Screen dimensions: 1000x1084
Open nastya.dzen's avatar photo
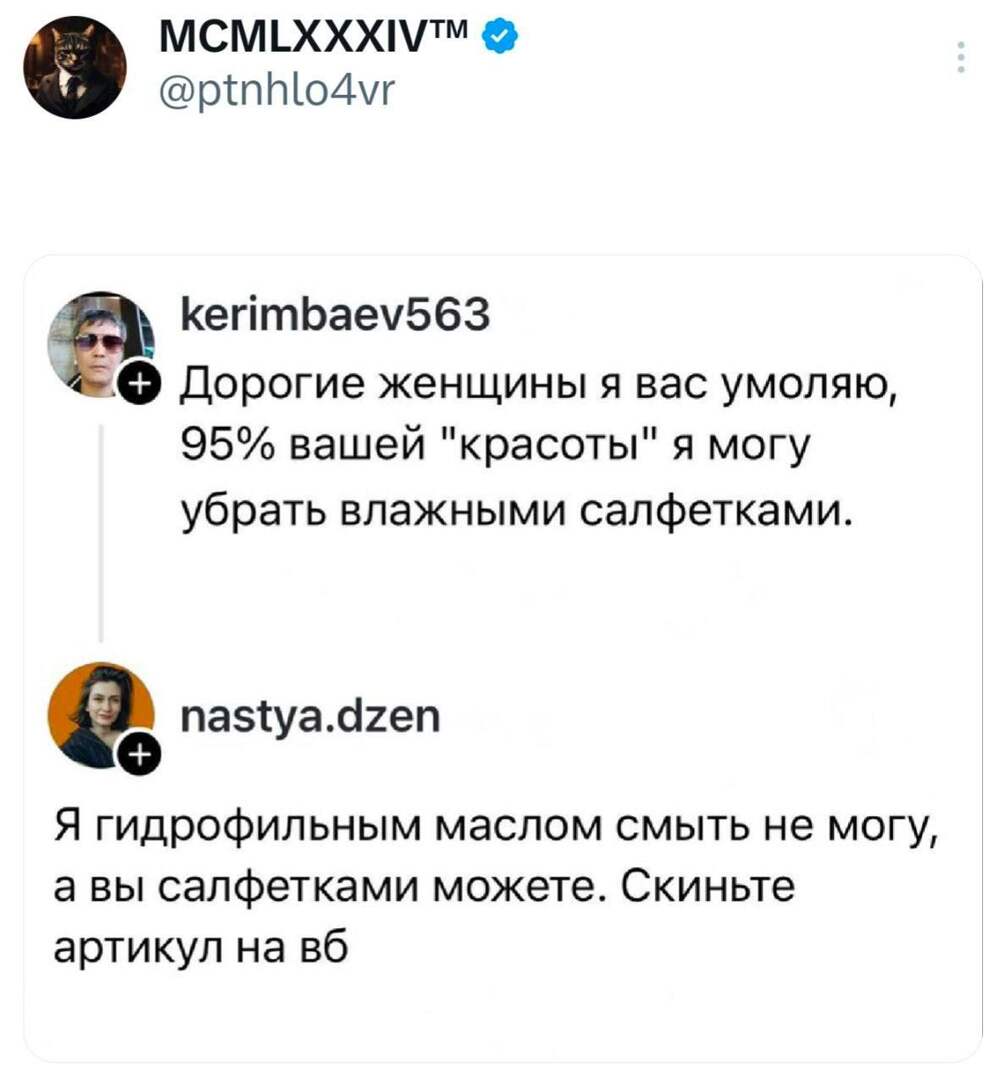coord(100,713)
